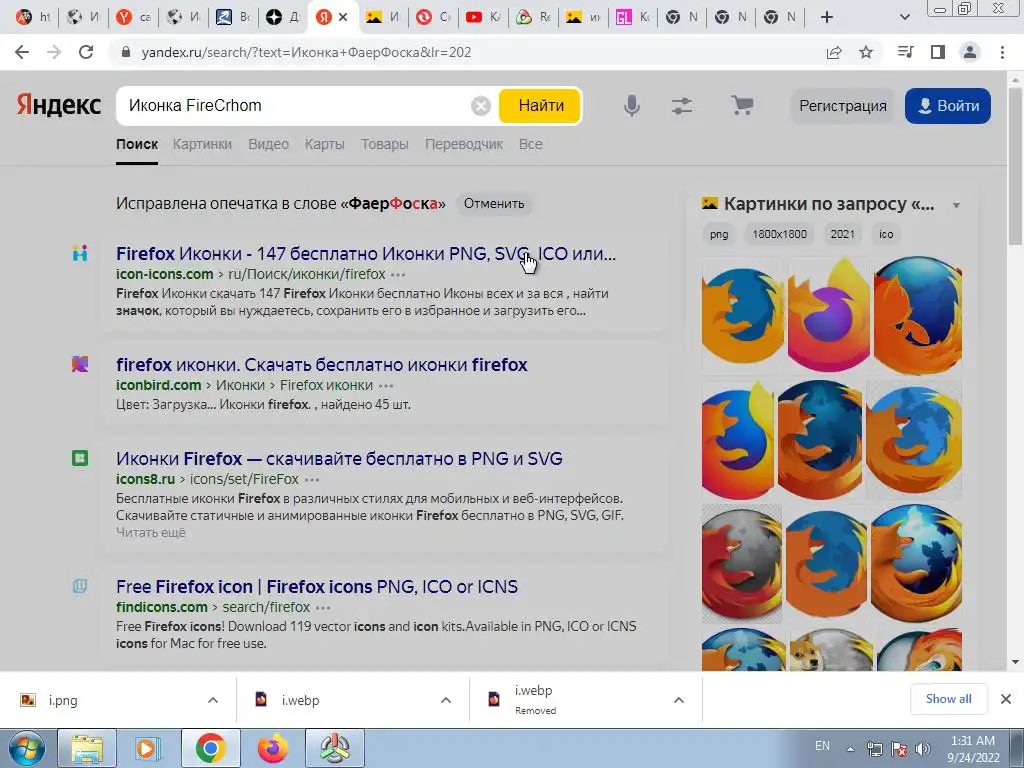Image resolution: width=1024 pixels, height=768 pixels.
Task: Open the findicons.com result three-dot menu
Action: click(x=323, y=608)
